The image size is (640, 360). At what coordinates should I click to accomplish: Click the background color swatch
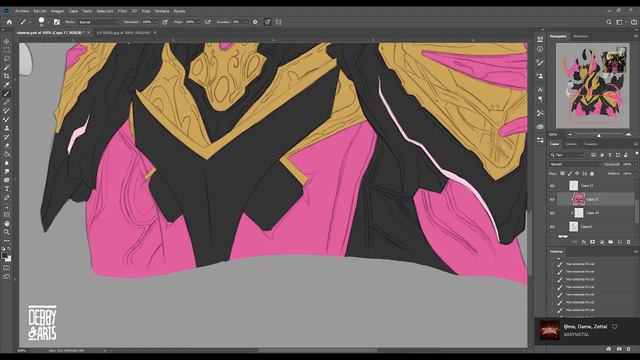(9, 259)
